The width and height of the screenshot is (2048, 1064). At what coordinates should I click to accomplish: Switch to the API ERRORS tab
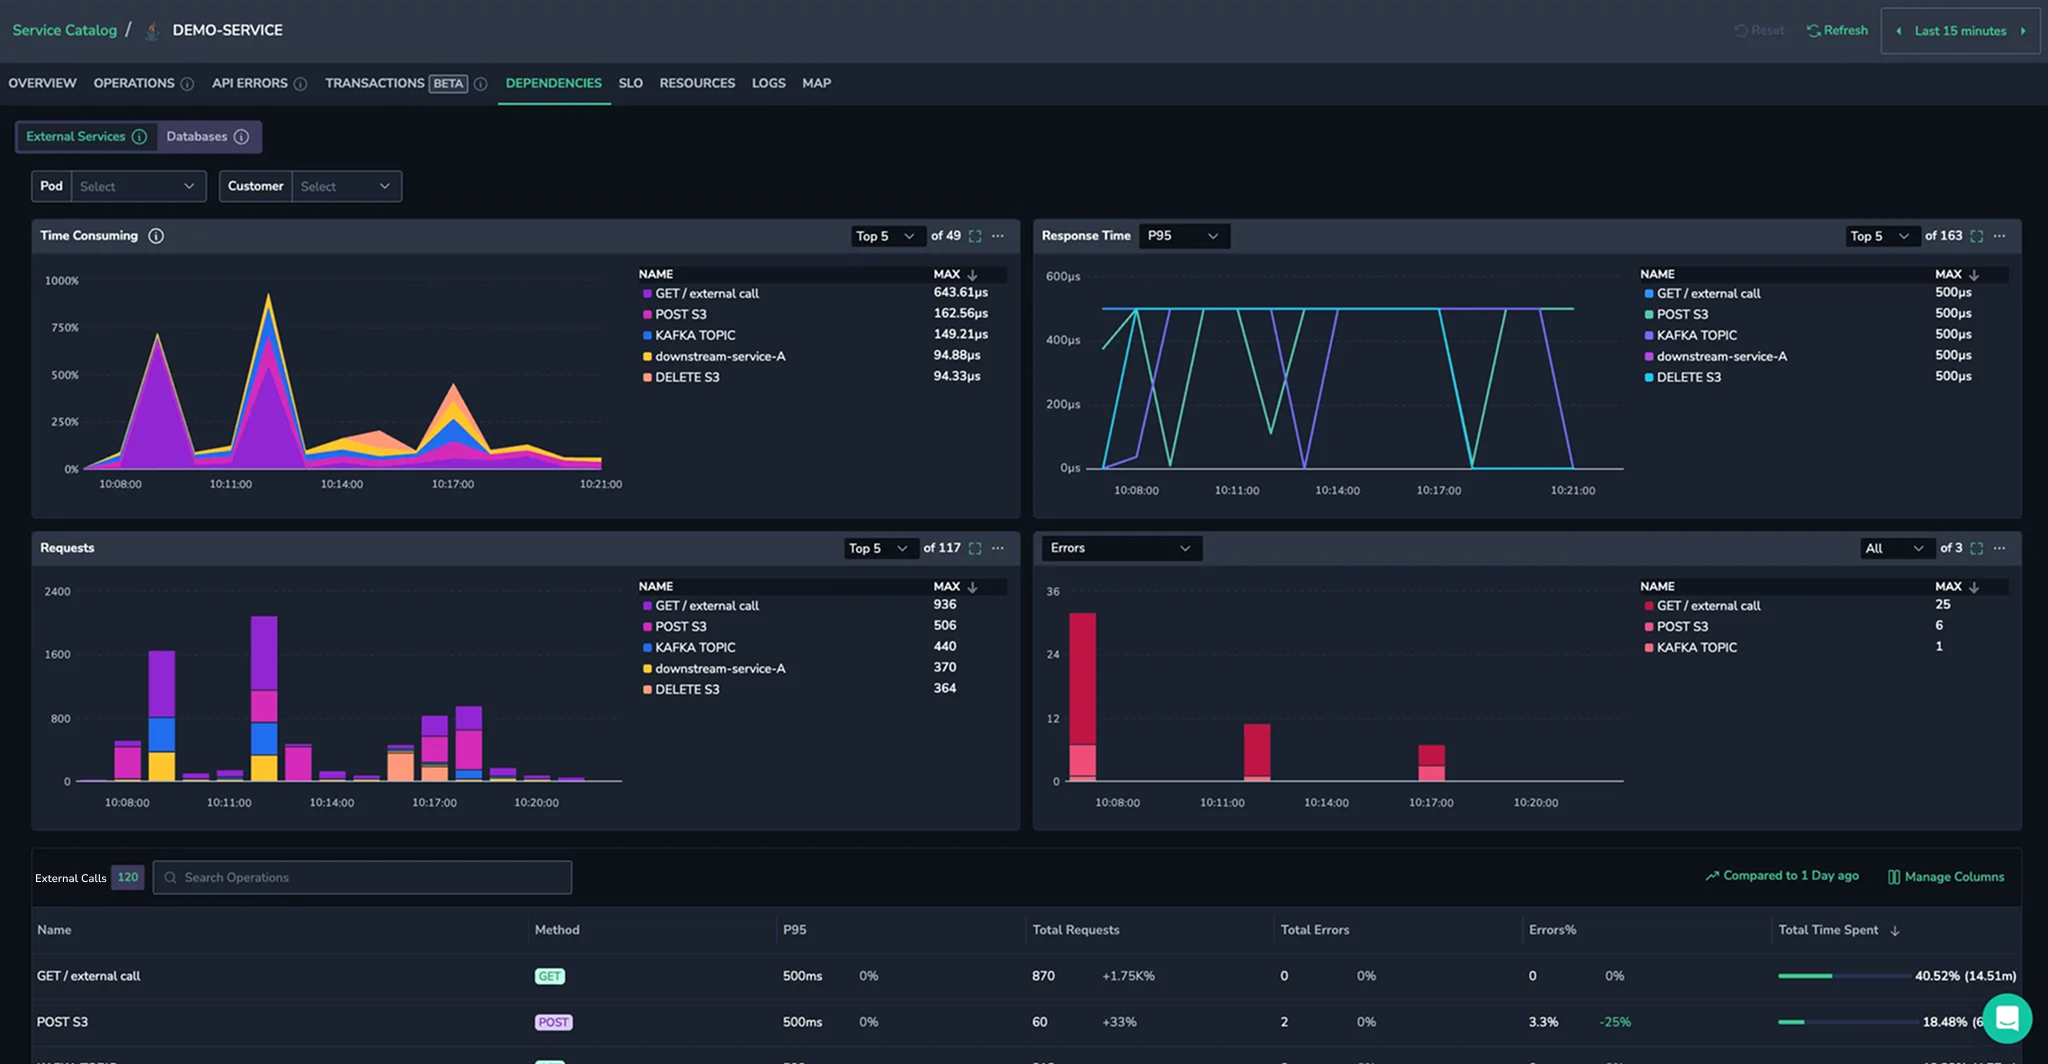coord(250,83)
